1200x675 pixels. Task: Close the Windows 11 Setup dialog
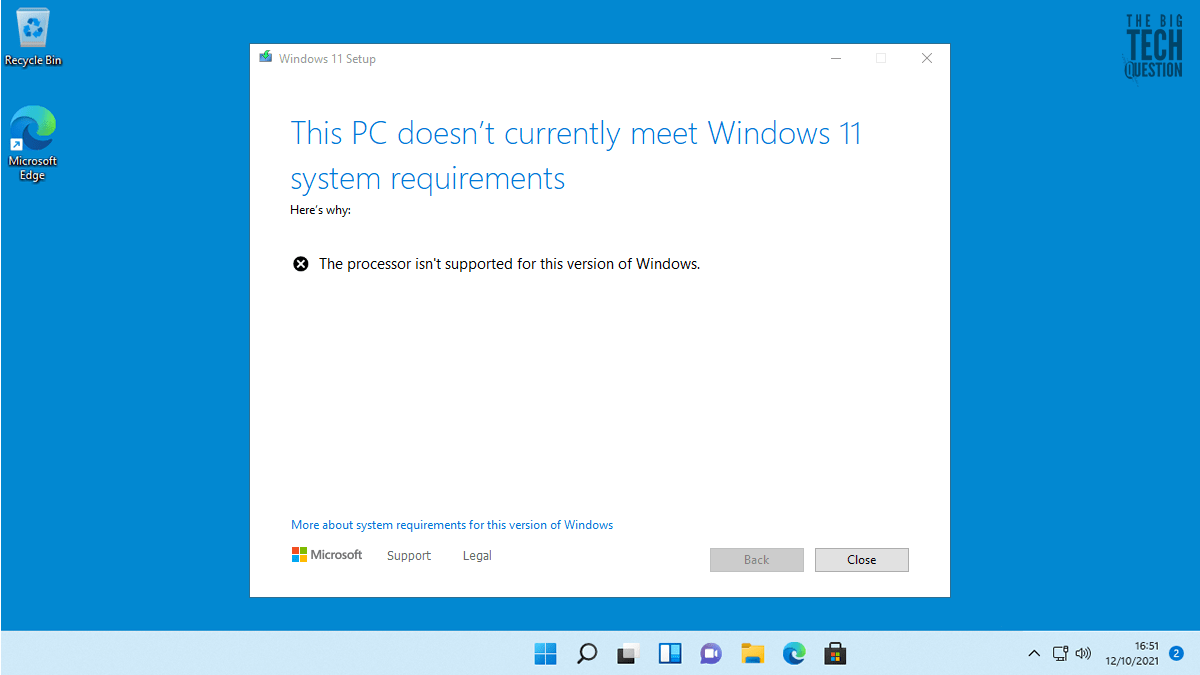861,559
